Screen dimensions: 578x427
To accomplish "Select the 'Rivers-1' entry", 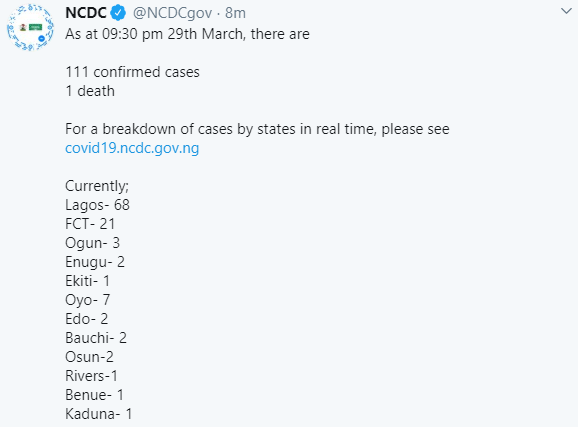I will pos(91,376).
